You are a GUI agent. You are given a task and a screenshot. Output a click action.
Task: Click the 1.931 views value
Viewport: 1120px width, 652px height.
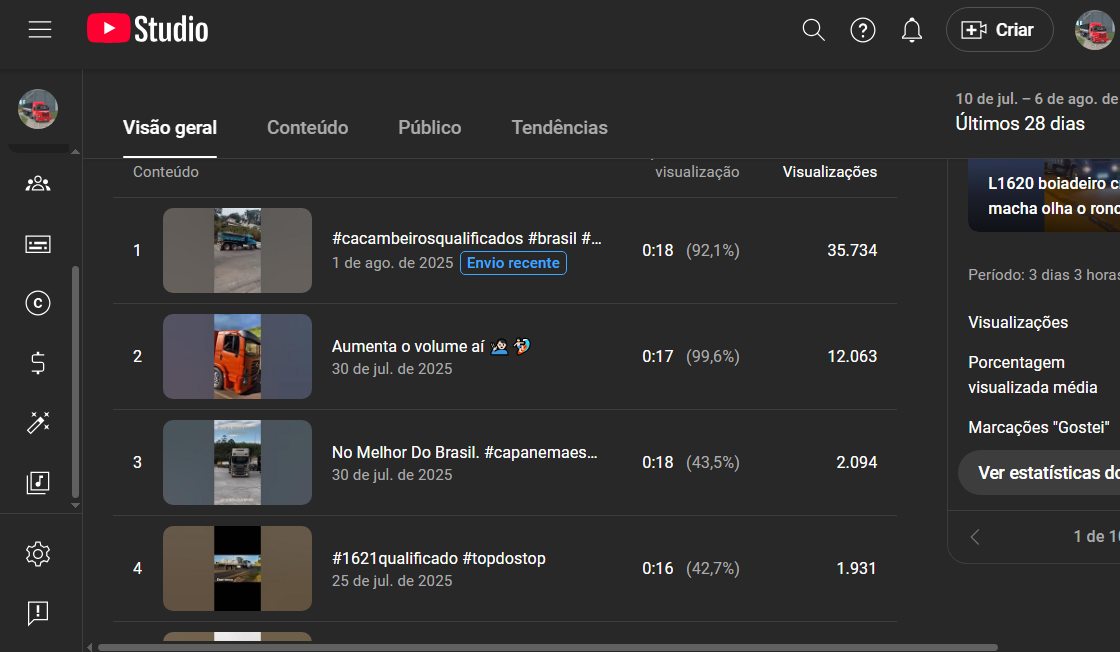856,568
